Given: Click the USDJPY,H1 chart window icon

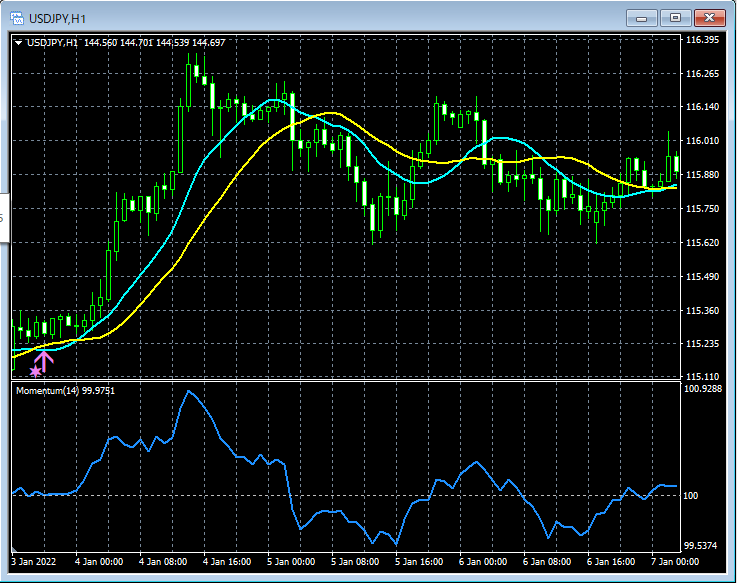Looking at the screenshot, I should click(17, 18).
